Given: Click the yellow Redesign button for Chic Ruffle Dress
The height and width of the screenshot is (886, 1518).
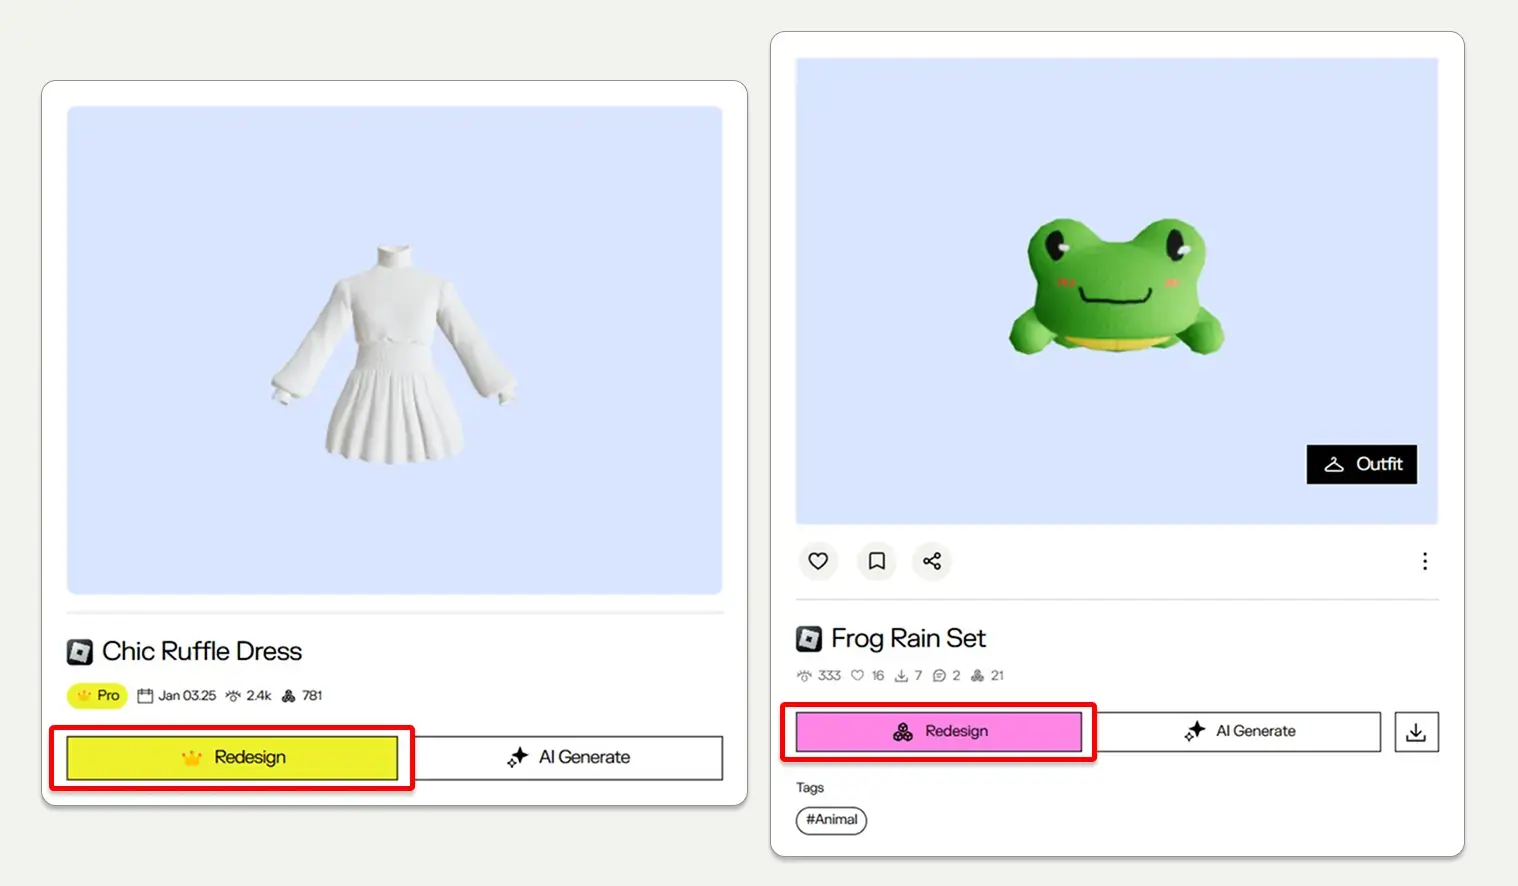Looking at the screenshot, I should pyautogui.click(x=232, y=758).
